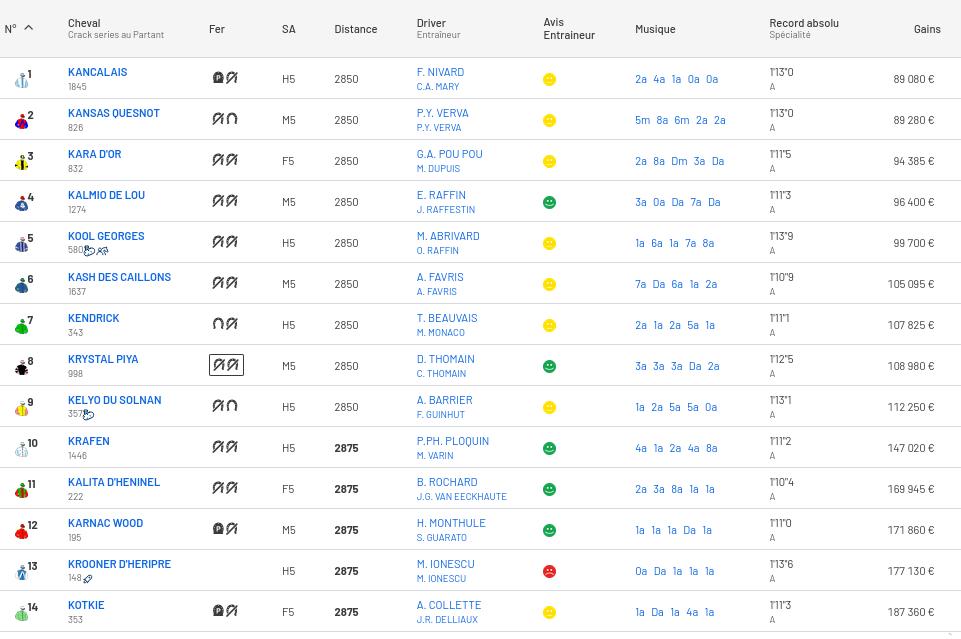The height and width of the screenshot is (639, 961).
Task: Click the tag icon below KROONER D'HERIPRE
Action: (88, 579)
